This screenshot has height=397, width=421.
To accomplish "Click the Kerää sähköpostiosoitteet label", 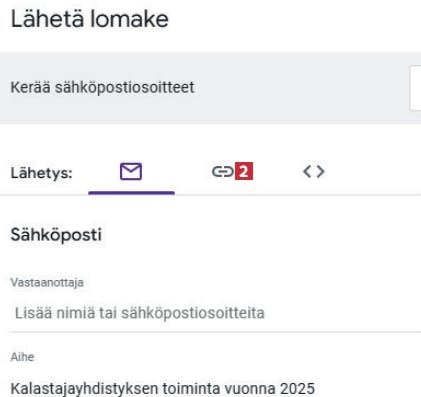I will point(102,88).
